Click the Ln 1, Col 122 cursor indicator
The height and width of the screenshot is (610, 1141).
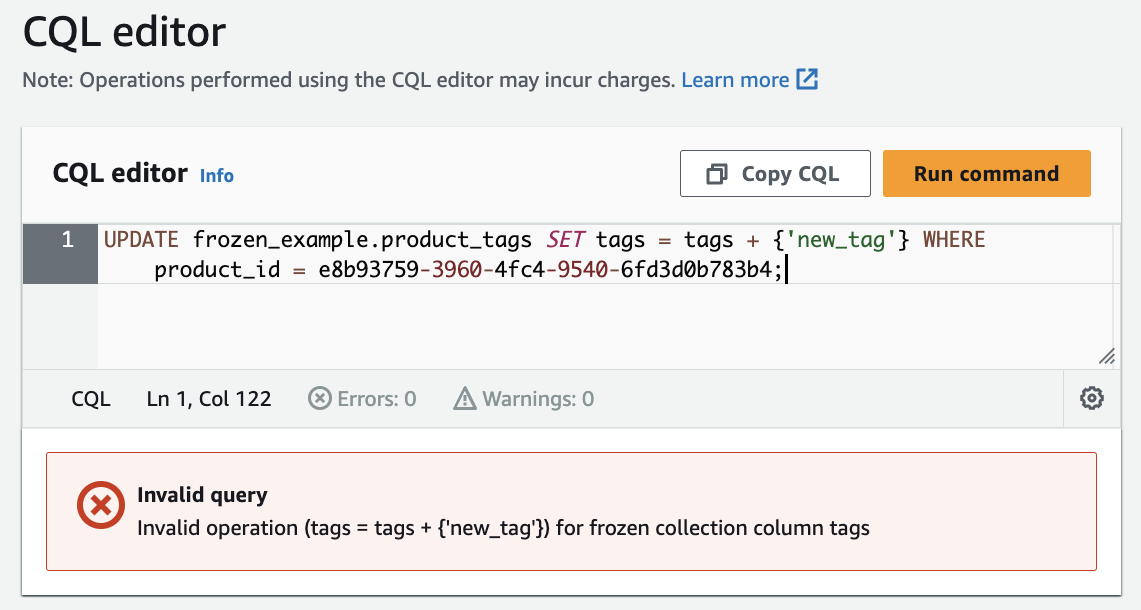209,399
